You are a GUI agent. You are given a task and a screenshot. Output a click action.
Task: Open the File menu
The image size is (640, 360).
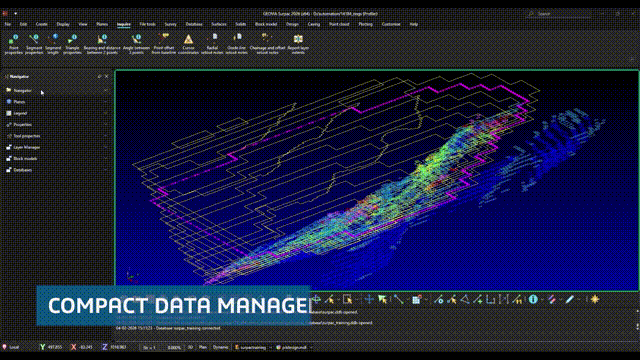tap(8, 24)
